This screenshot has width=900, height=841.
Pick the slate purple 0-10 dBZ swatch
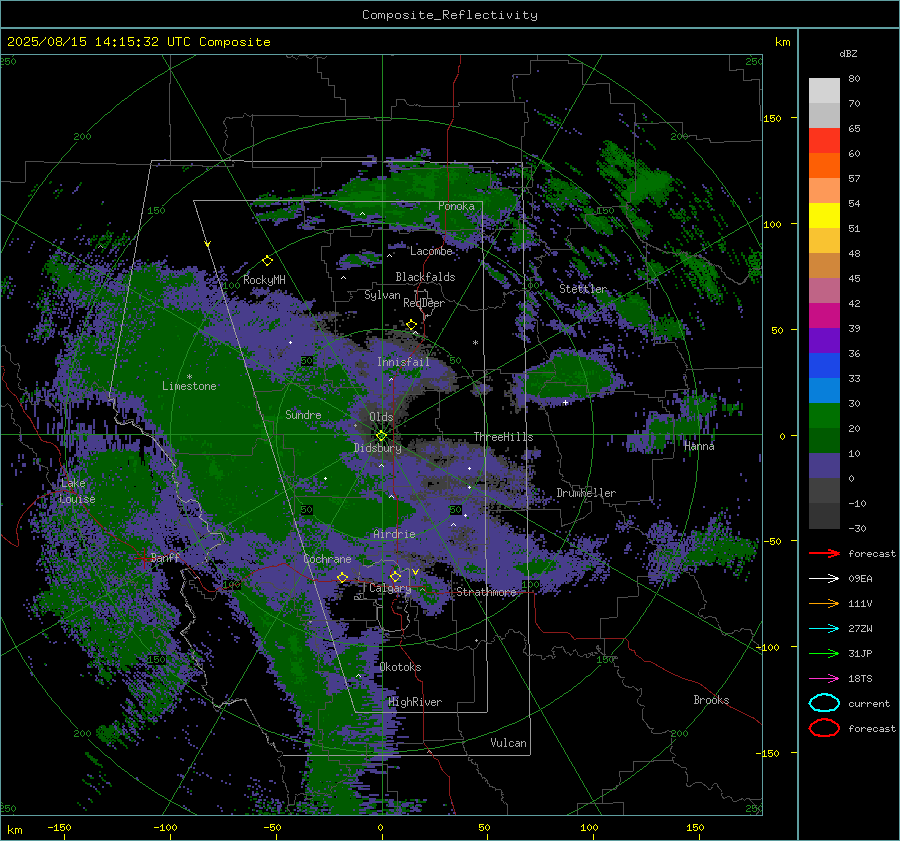coord(824,465)
